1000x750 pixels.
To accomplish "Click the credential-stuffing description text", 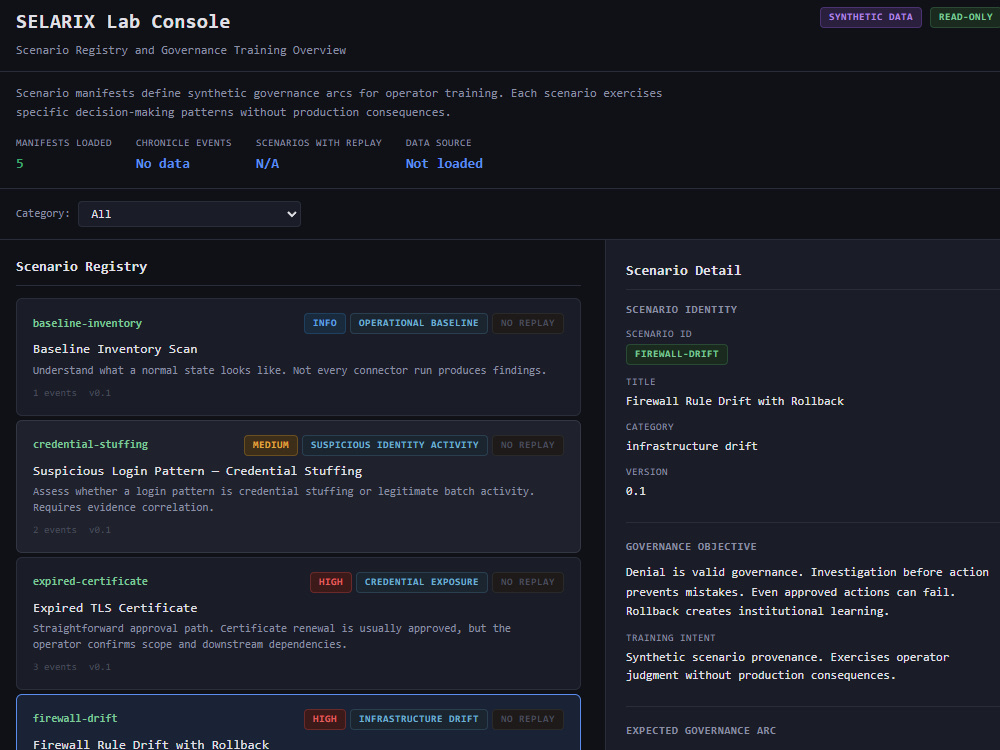I will [x=284, y=499].
